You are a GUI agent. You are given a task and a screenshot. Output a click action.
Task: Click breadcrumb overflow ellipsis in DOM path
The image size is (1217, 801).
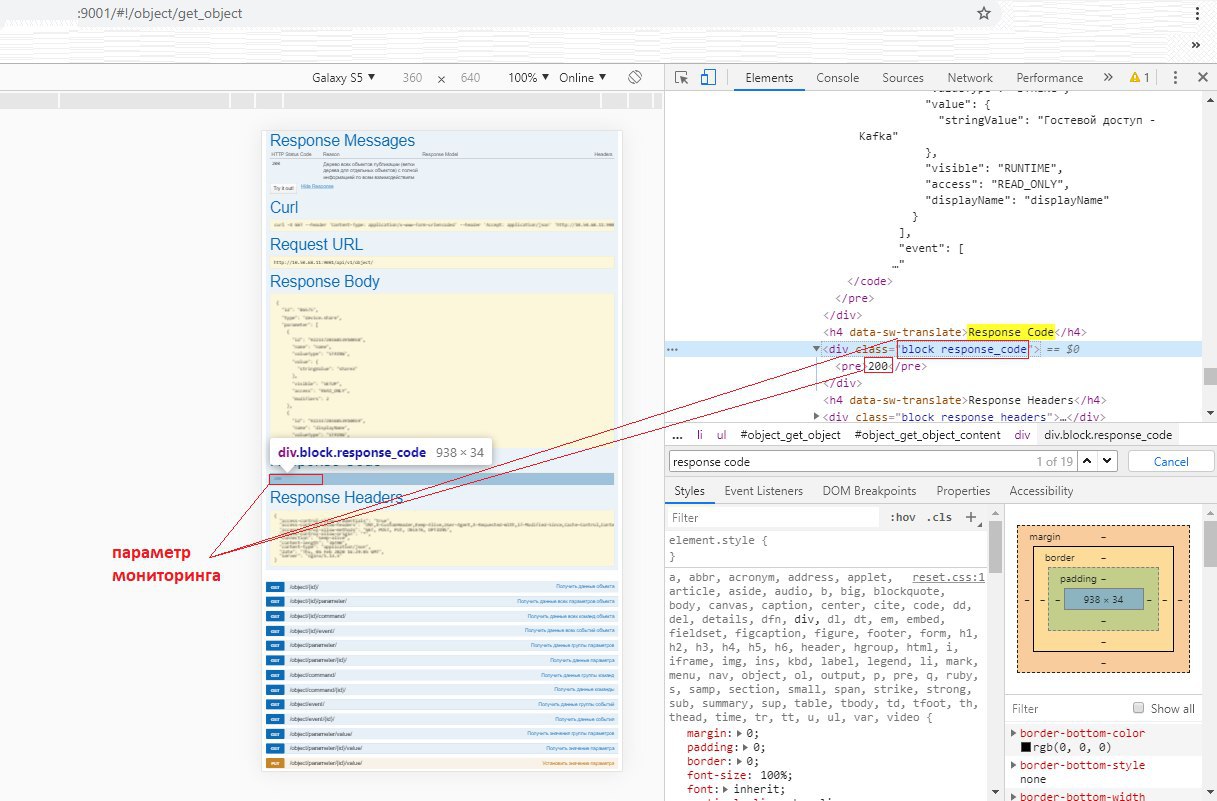pyautogui.click(x=677, y=435)
